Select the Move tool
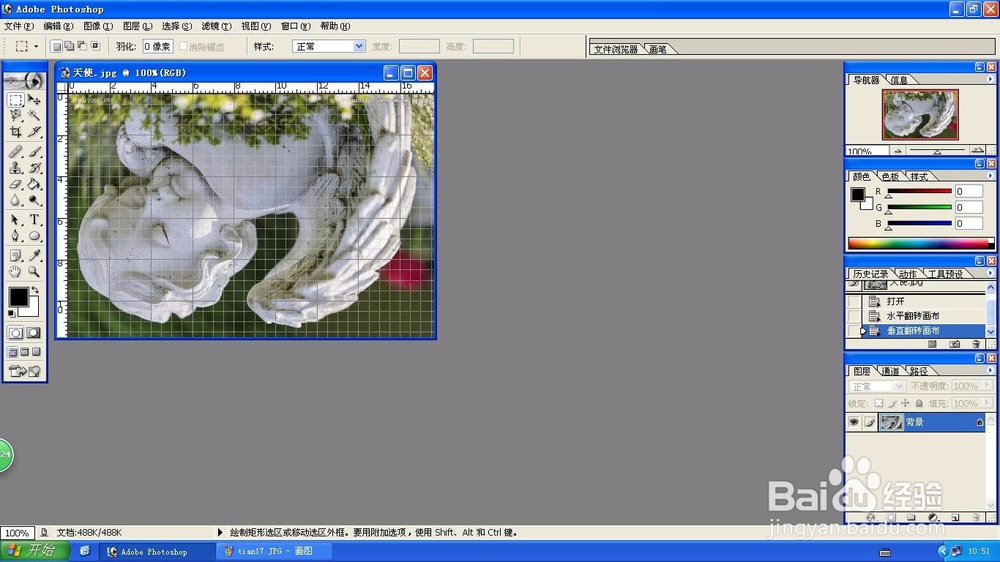The image size is (1000, 562). (x=34, y=100)
